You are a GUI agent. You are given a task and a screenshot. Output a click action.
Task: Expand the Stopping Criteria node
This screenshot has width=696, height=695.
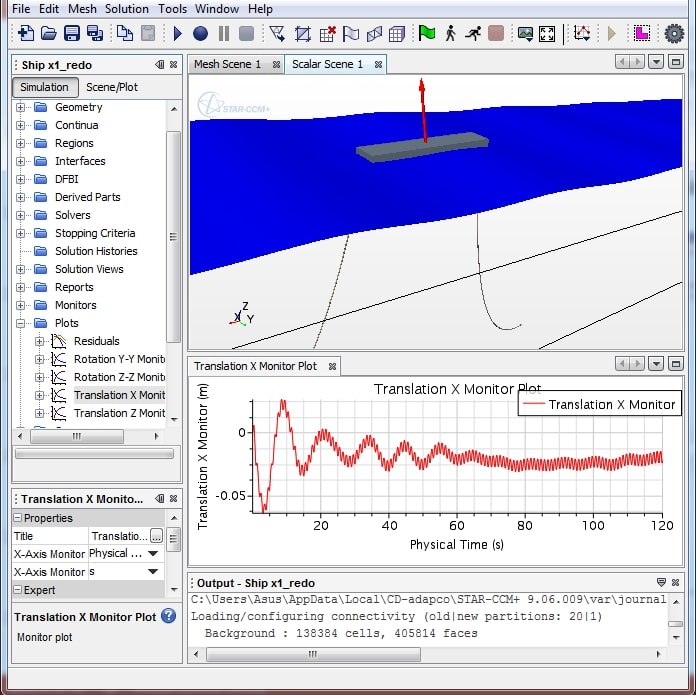20,233
